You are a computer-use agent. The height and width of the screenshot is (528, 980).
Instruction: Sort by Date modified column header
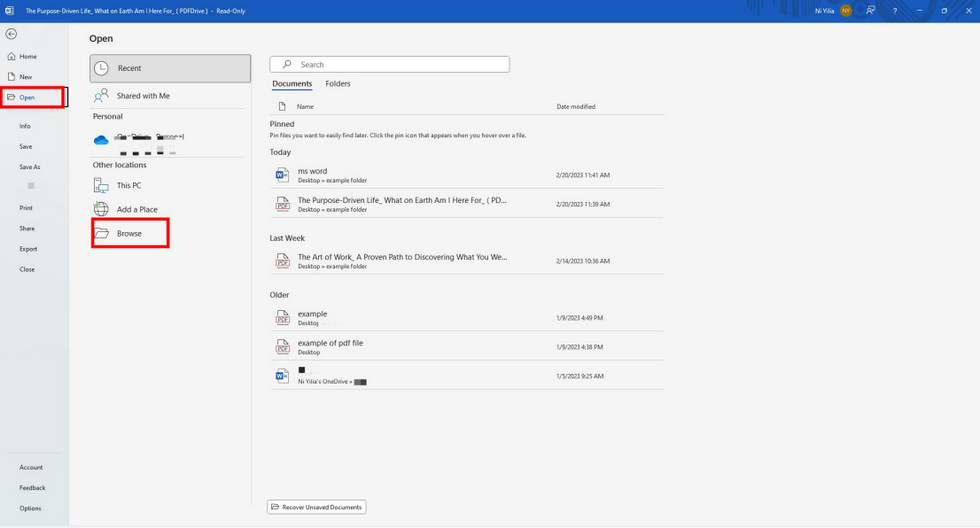pos(576,107)
